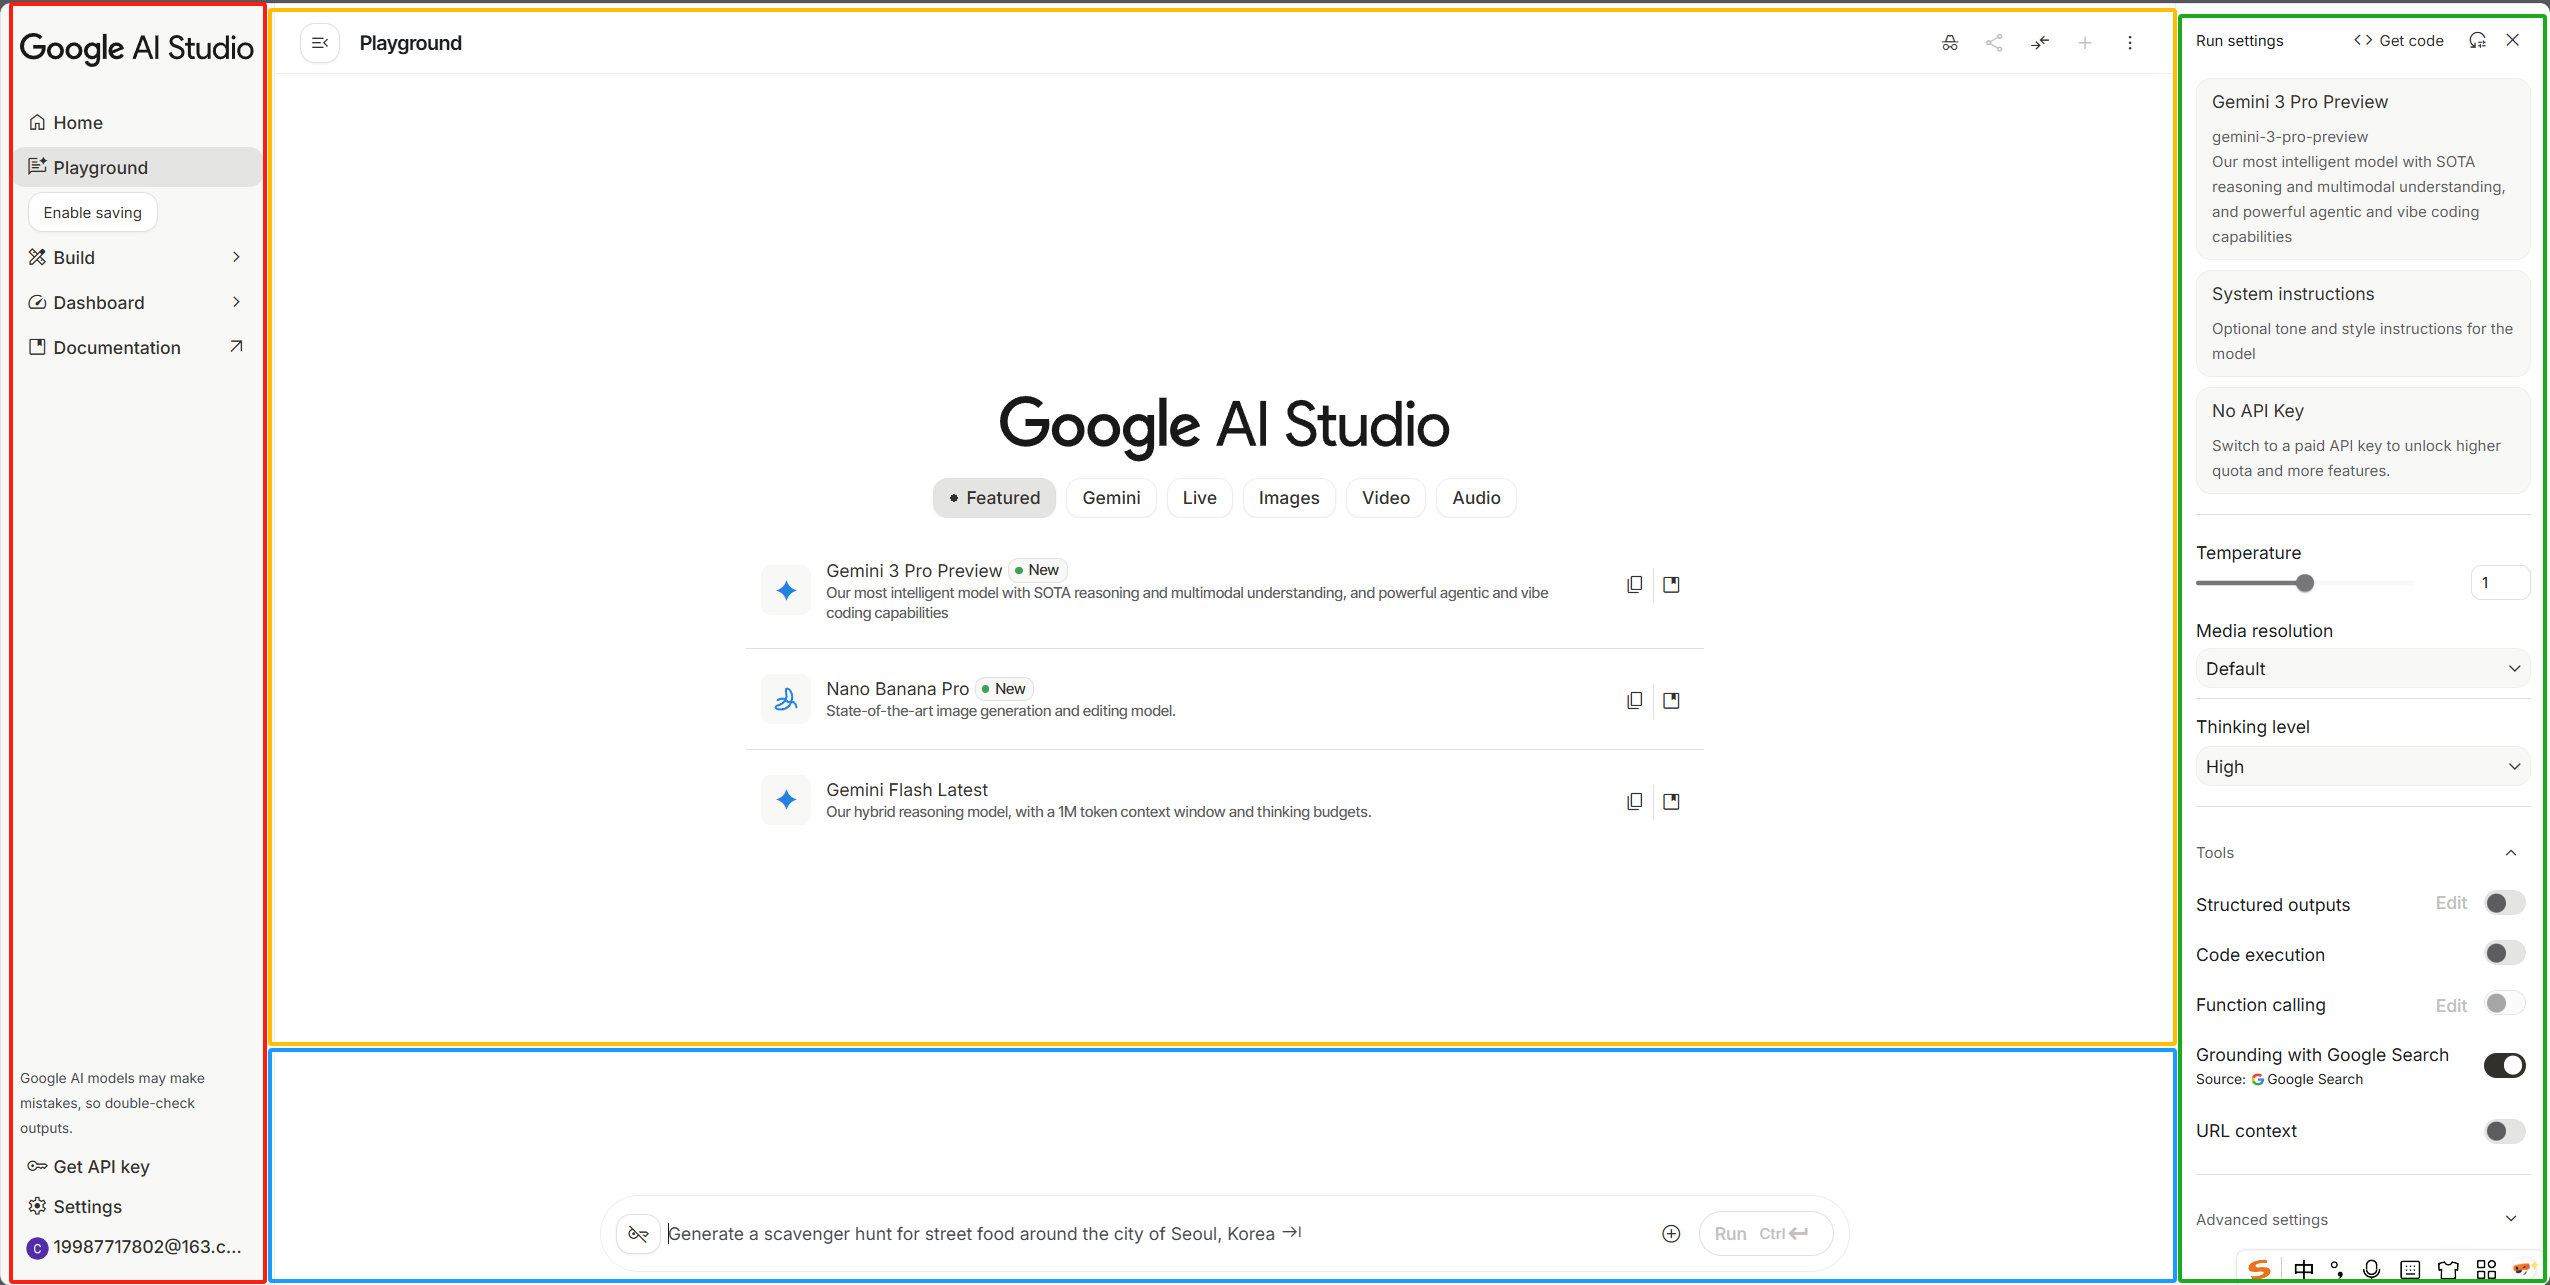Enable the Code execution toggle
Viewport: 2550px width, 1285px height.
point(2504,953)
